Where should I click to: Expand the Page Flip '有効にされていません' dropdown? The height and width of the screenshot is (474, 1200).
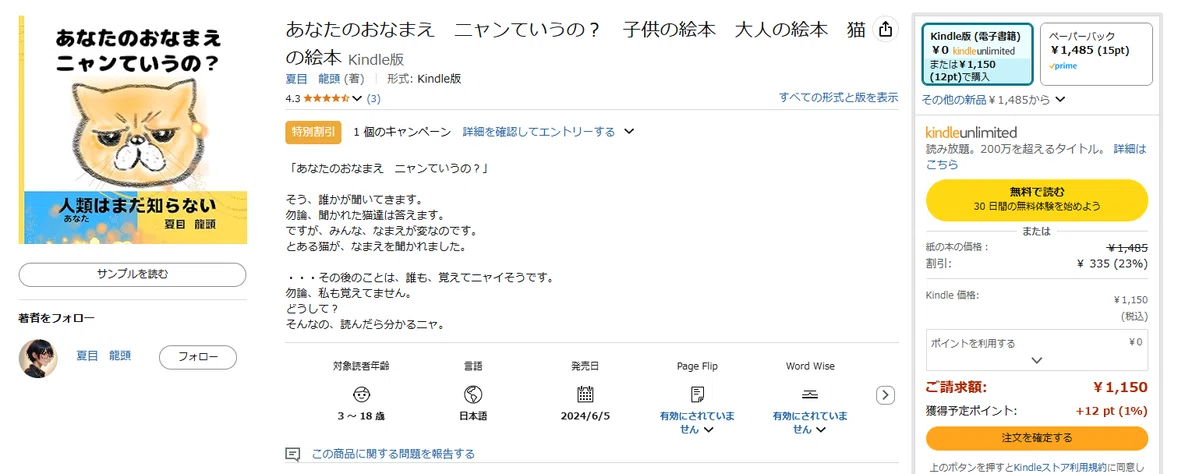pyautogui.click(x=698, y=422)
